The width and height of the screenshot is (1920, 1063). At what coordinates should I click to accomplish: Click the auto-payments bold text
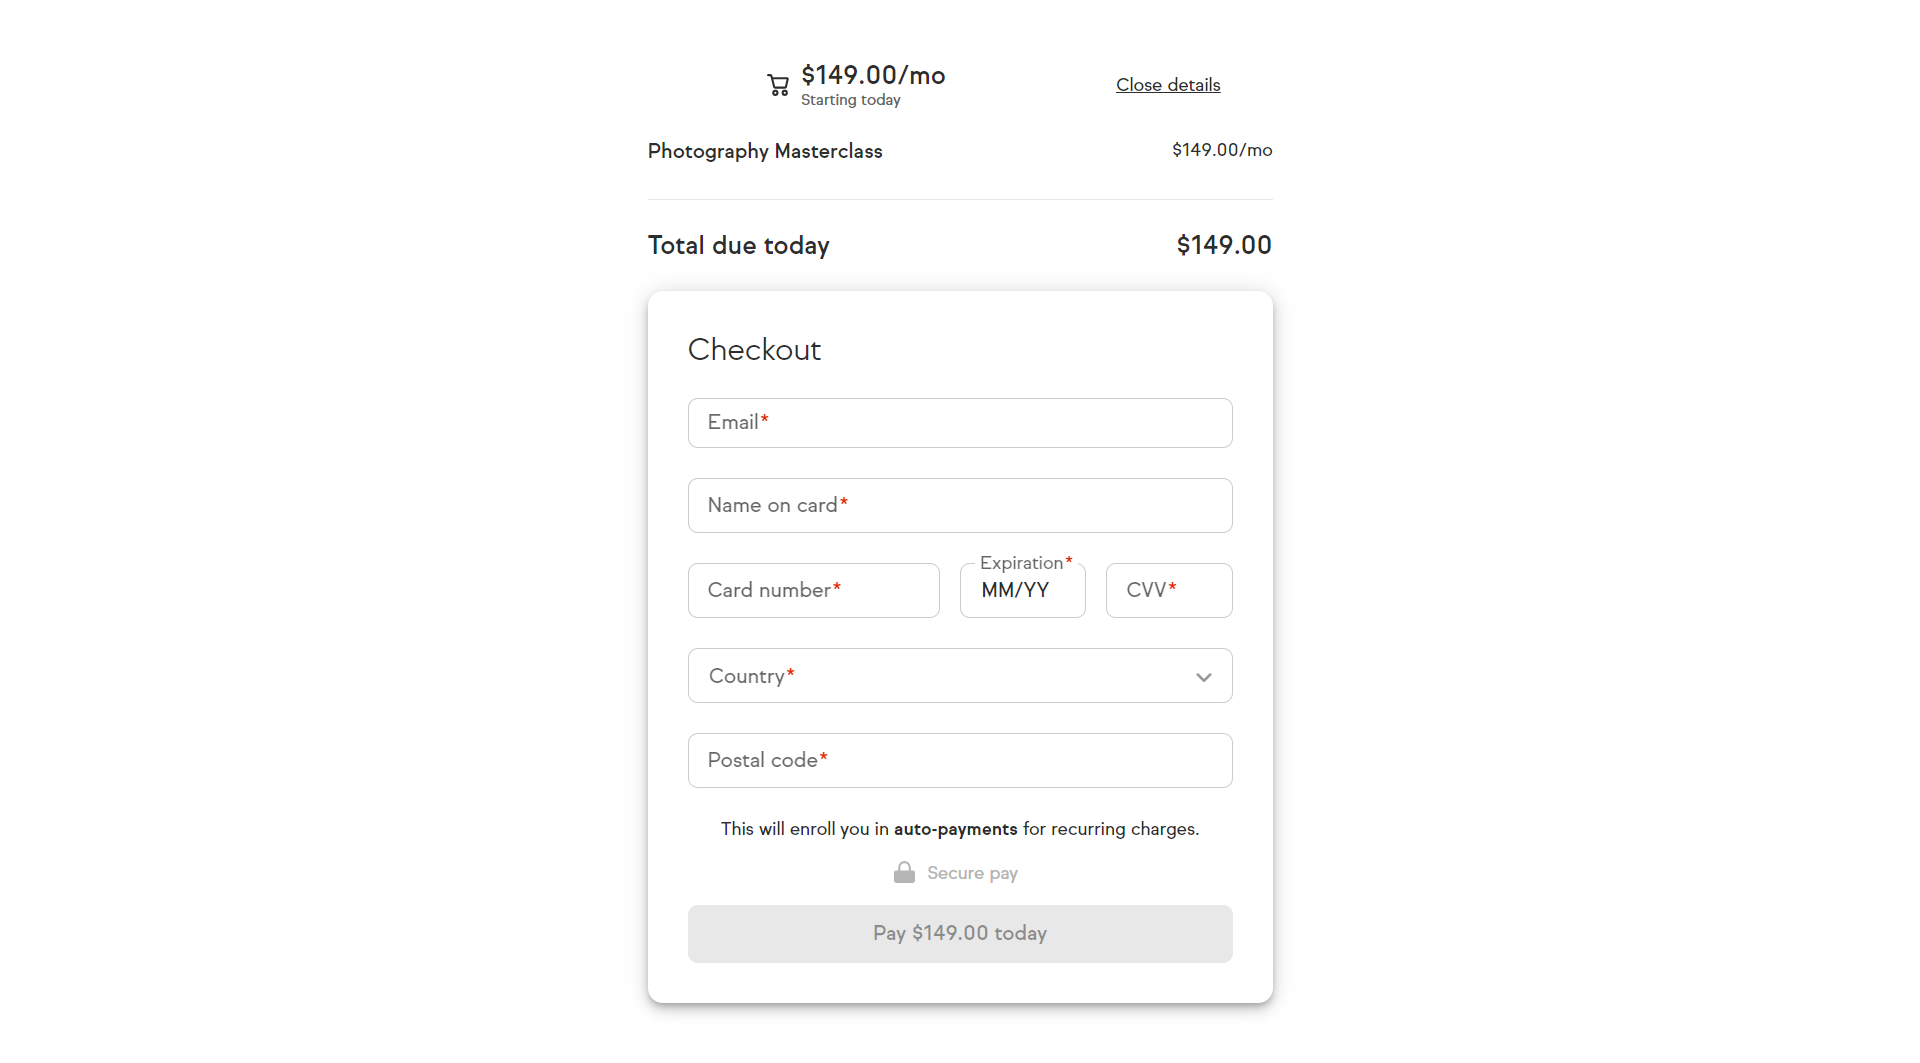click(955, 829)
